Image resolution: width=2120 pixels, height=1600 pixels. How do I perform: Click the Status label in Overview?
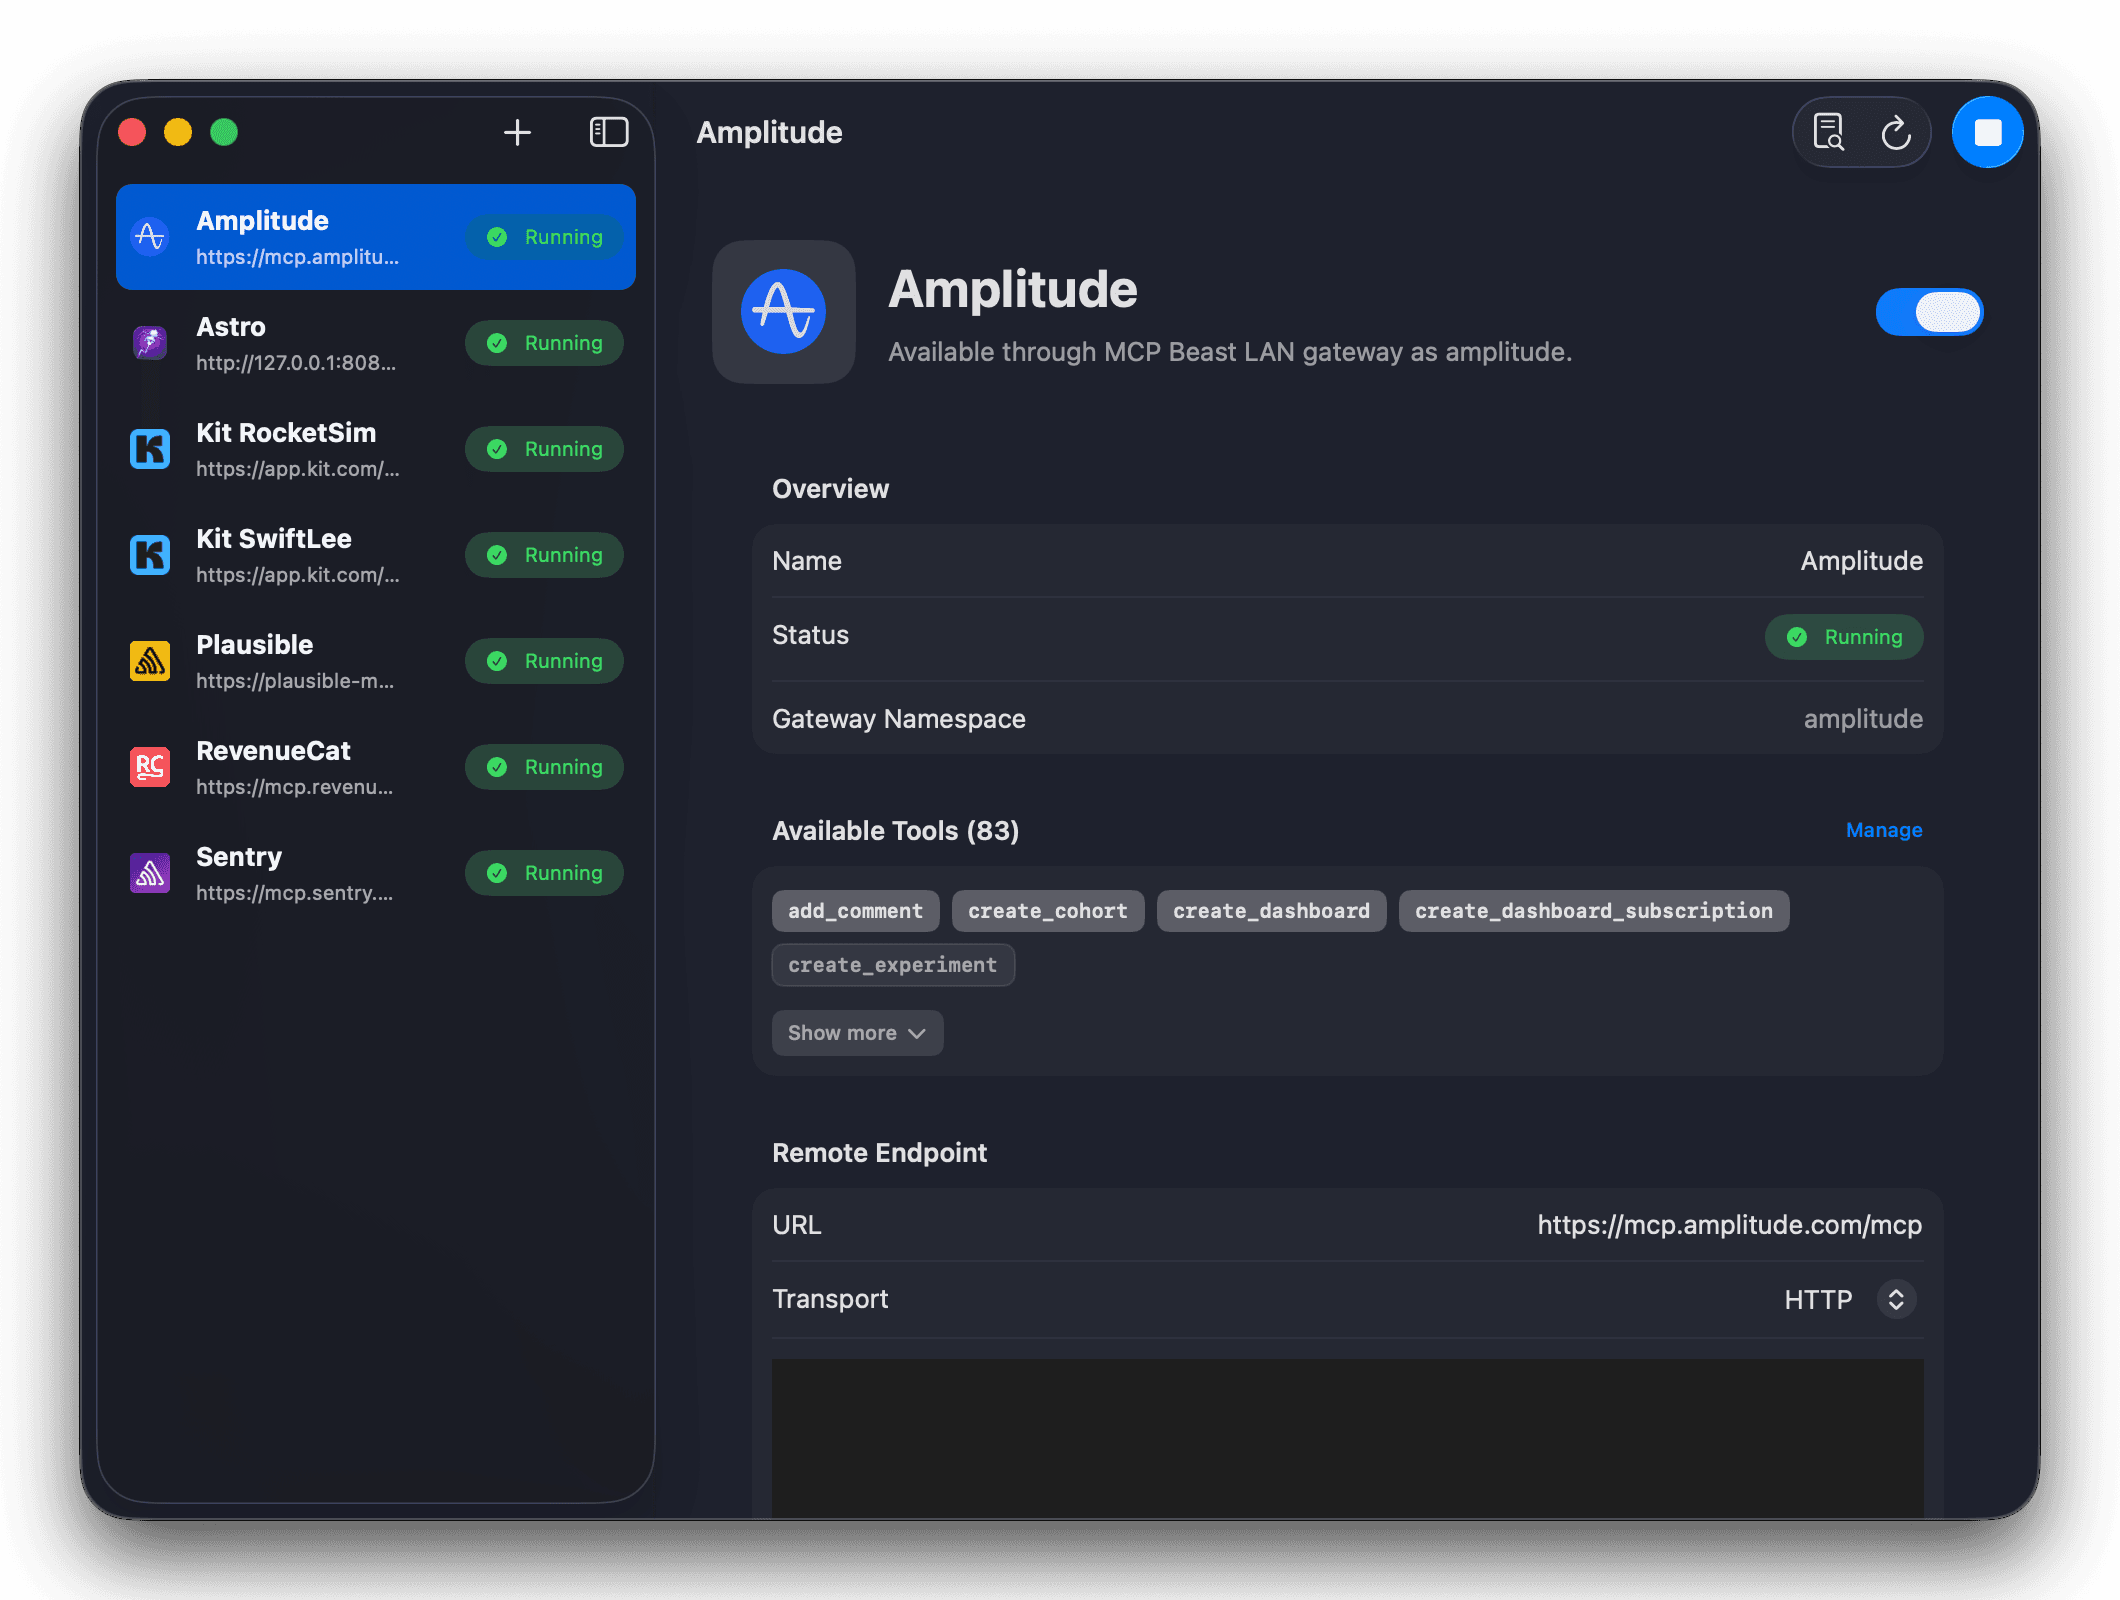tap(811, 635)
